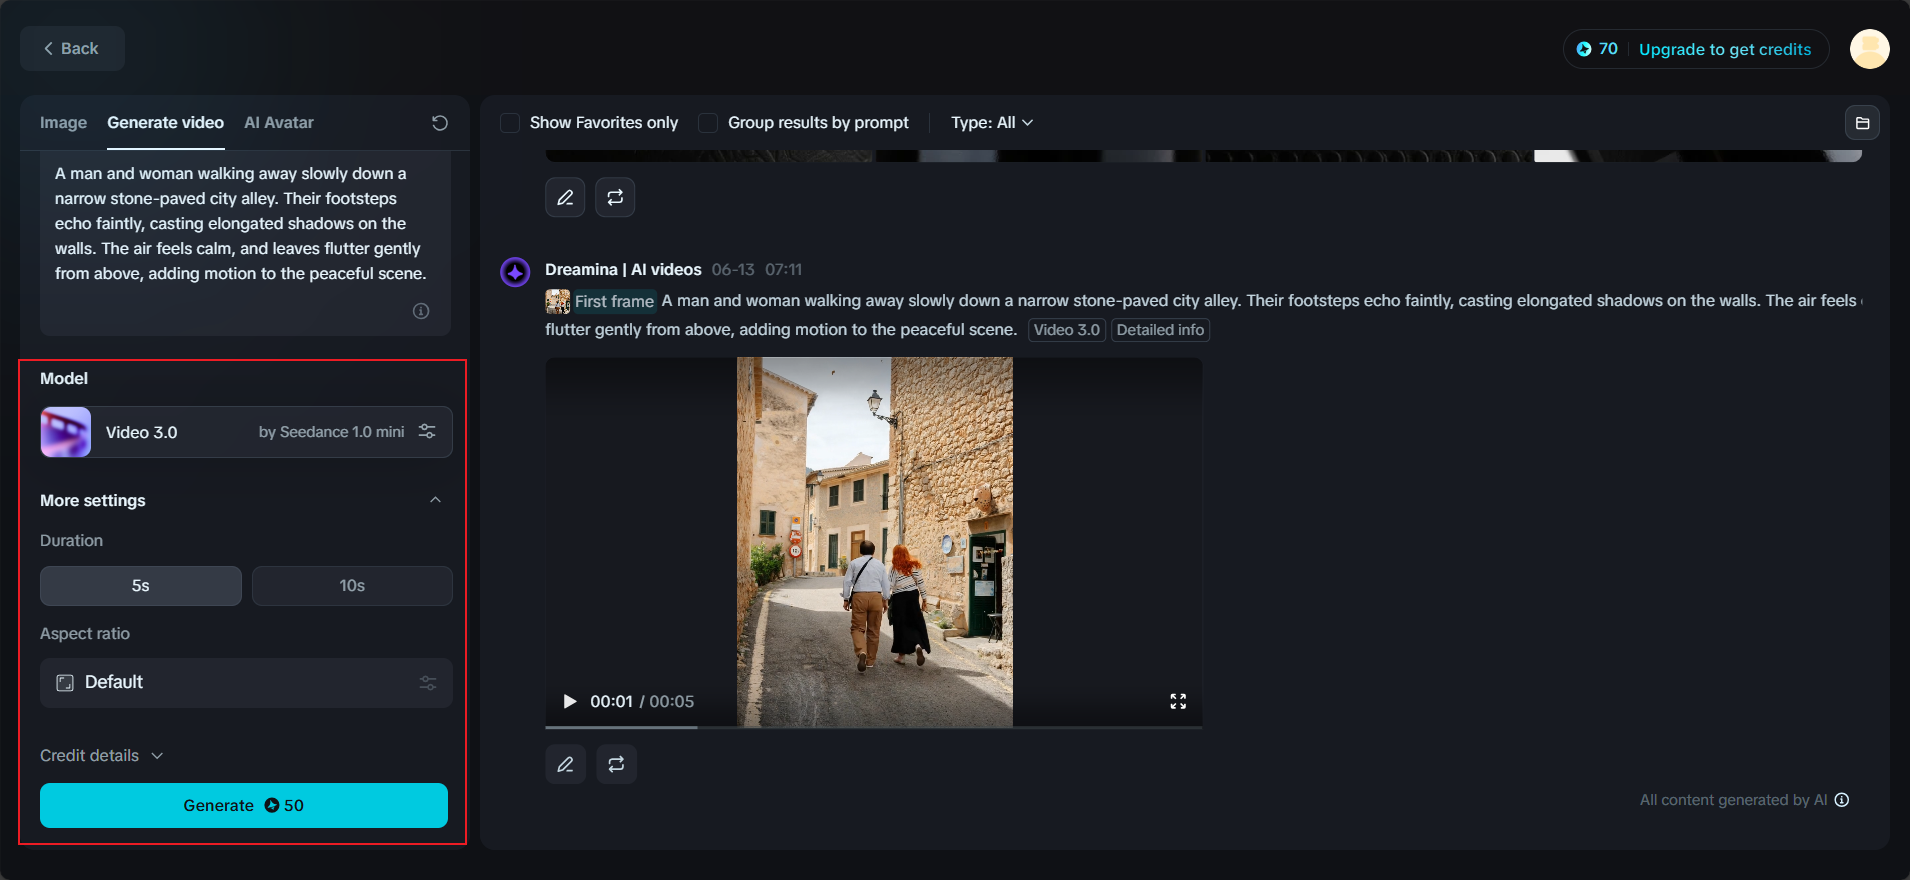Viewport: 1910px width, 880px height.
Task: Enable Show Favorites only checkbox
Action: click(x=510, y=123)
